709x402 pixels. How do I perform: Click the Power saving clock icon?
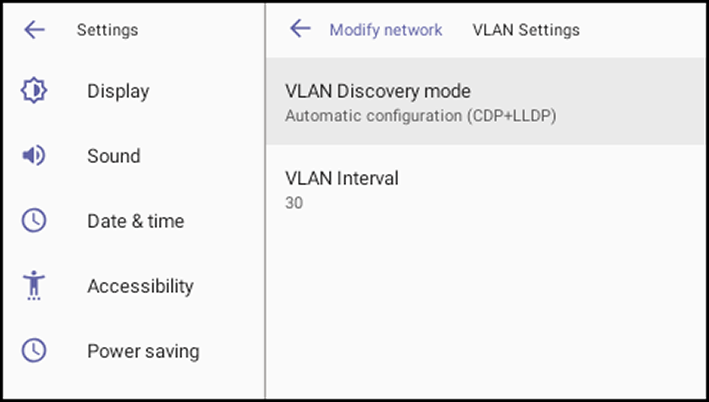pyautogui.click(x=34, y=350)
